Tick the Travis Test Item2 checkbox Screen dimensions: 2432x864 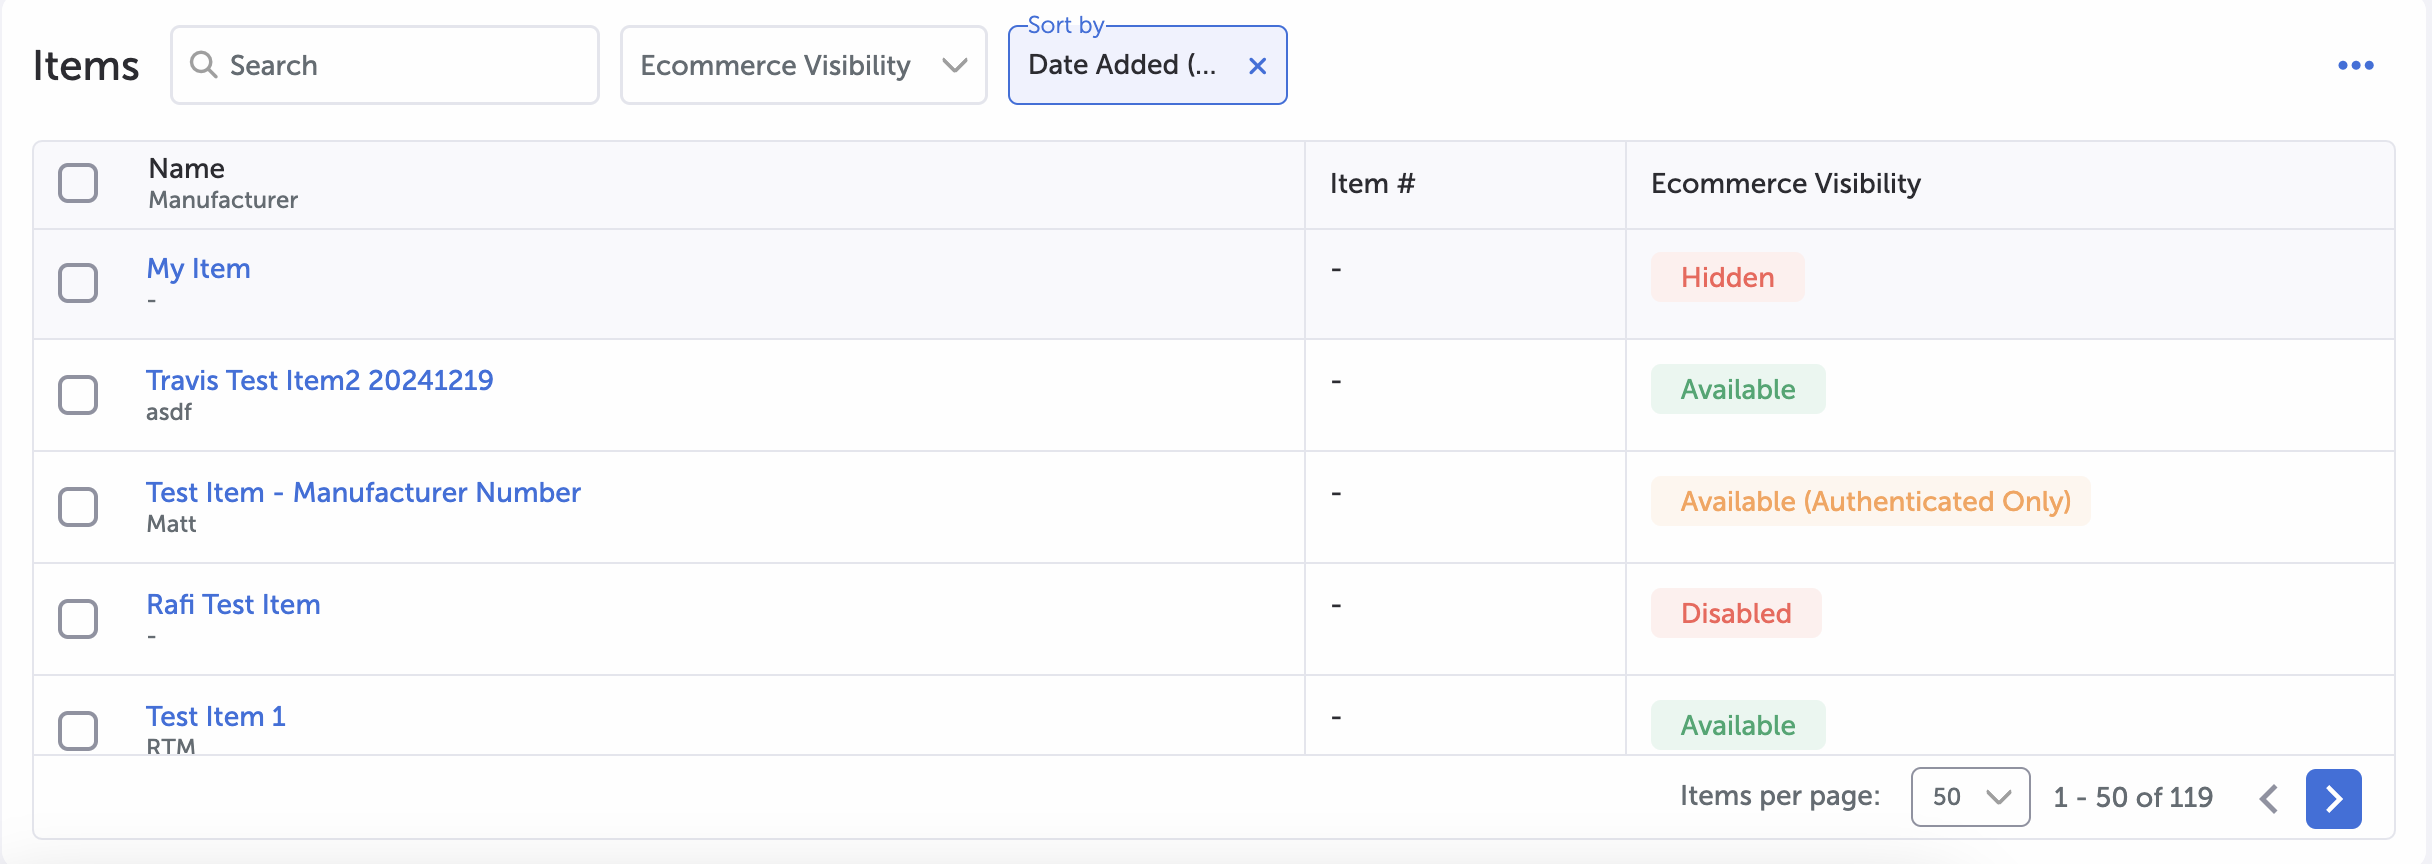[x=78, y=395]
